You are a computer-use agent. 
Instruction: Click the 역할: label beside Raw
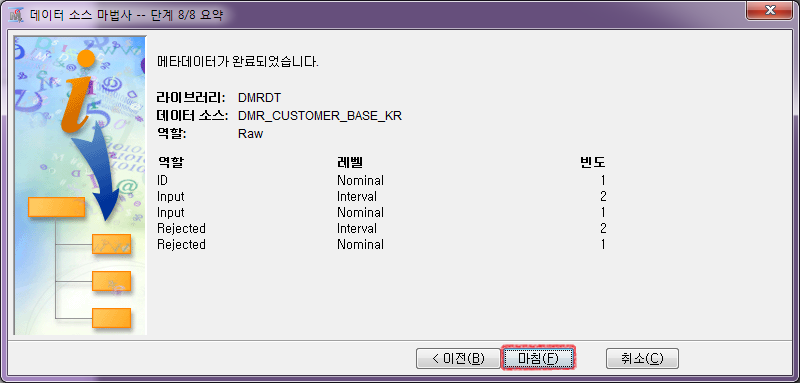[x=172, y=134]
